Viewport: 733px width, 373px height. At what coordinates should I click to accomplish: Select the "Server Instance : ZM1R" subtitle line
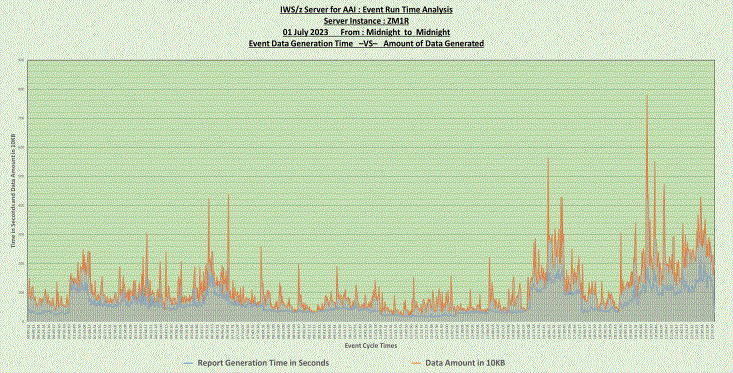(x=366, y=21)
